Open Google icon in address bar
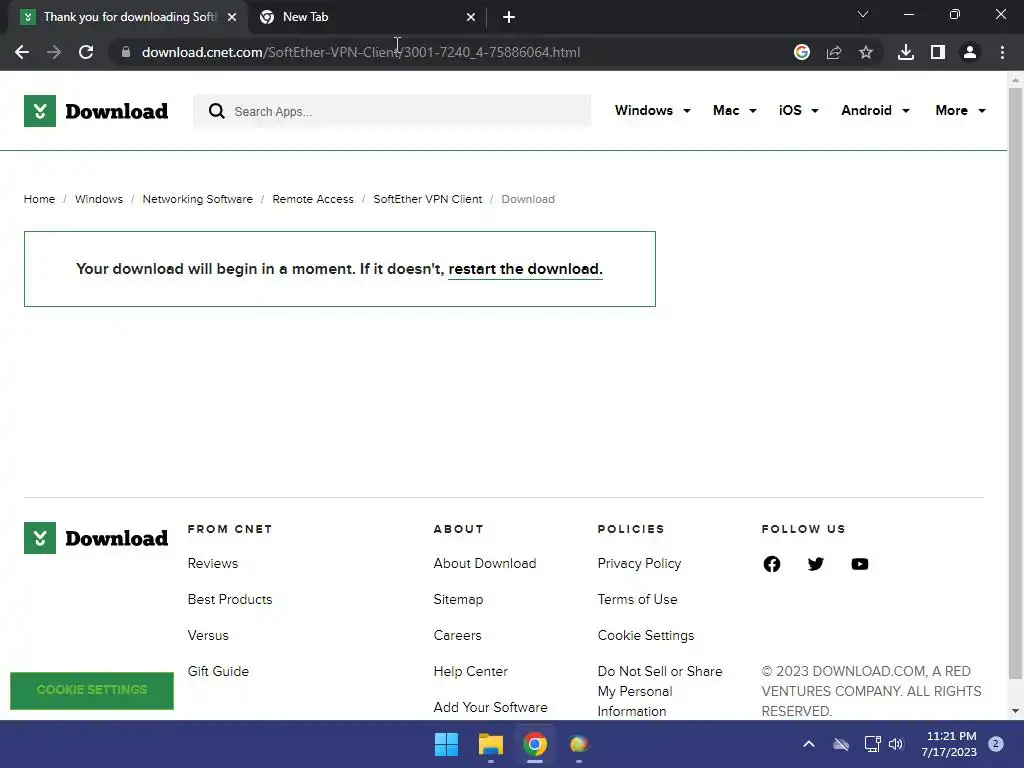The image size is (1024, 768). 801,52
